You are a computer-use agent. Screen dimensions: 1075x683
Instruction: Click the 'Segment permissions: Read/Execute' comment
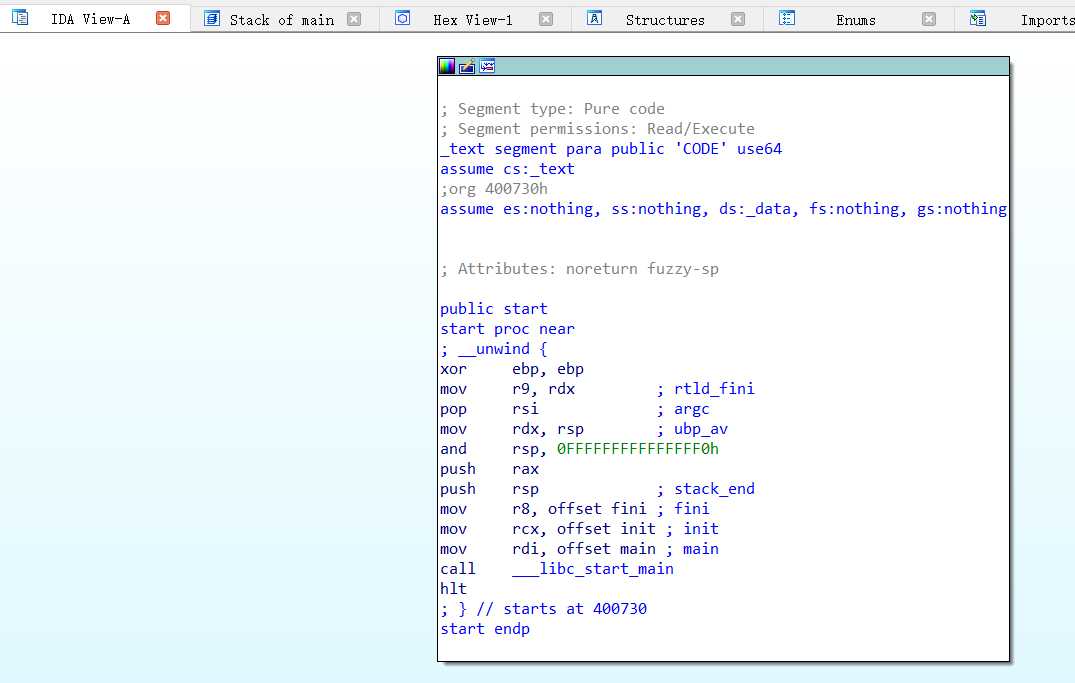pyautogui.click(x=597, y=128)
